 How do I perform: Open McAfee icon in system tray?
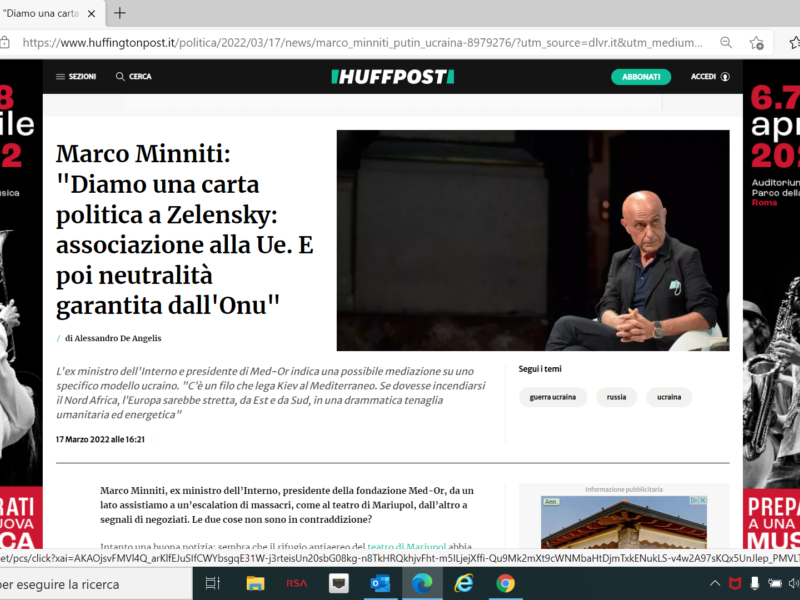point(735,583)
